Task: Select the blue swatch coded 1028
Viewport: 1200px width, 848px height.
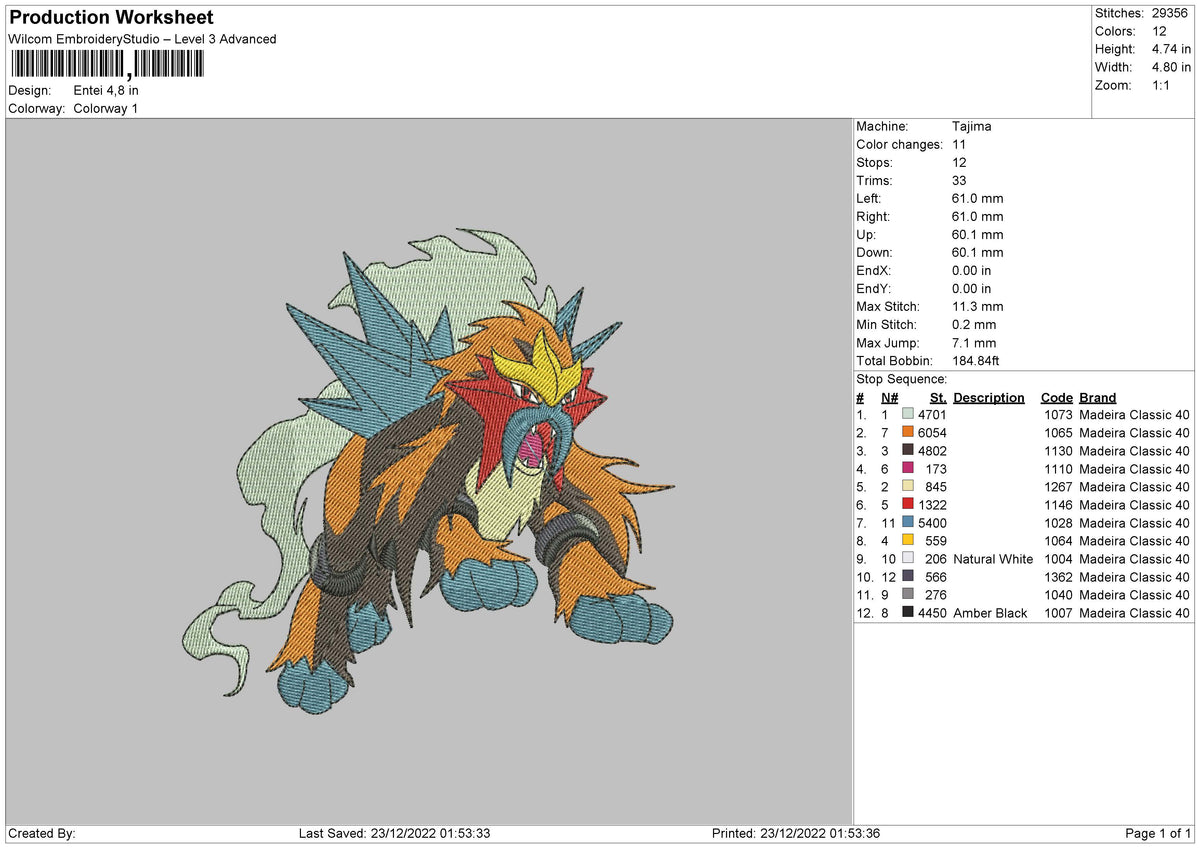Action: click(x=907, y=522)
